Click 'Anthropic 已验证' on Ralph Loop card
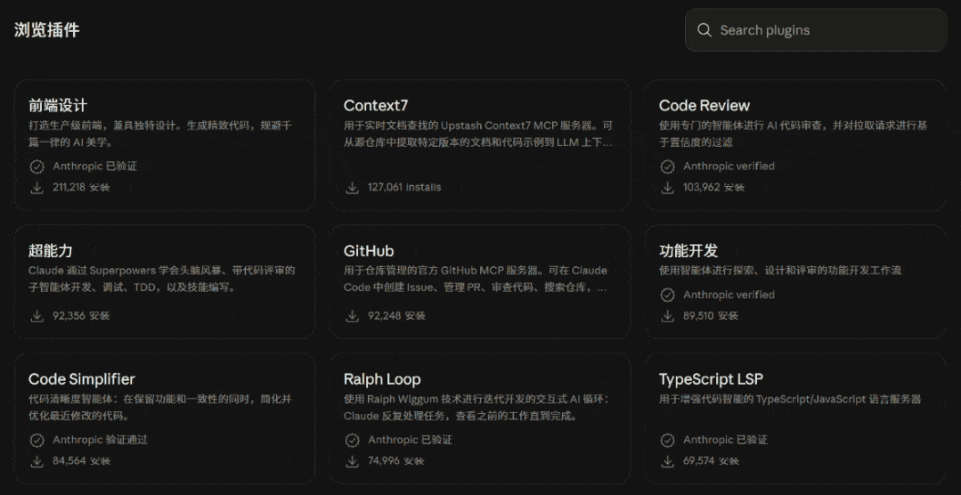The image size is (961, 495). point(410,440)
